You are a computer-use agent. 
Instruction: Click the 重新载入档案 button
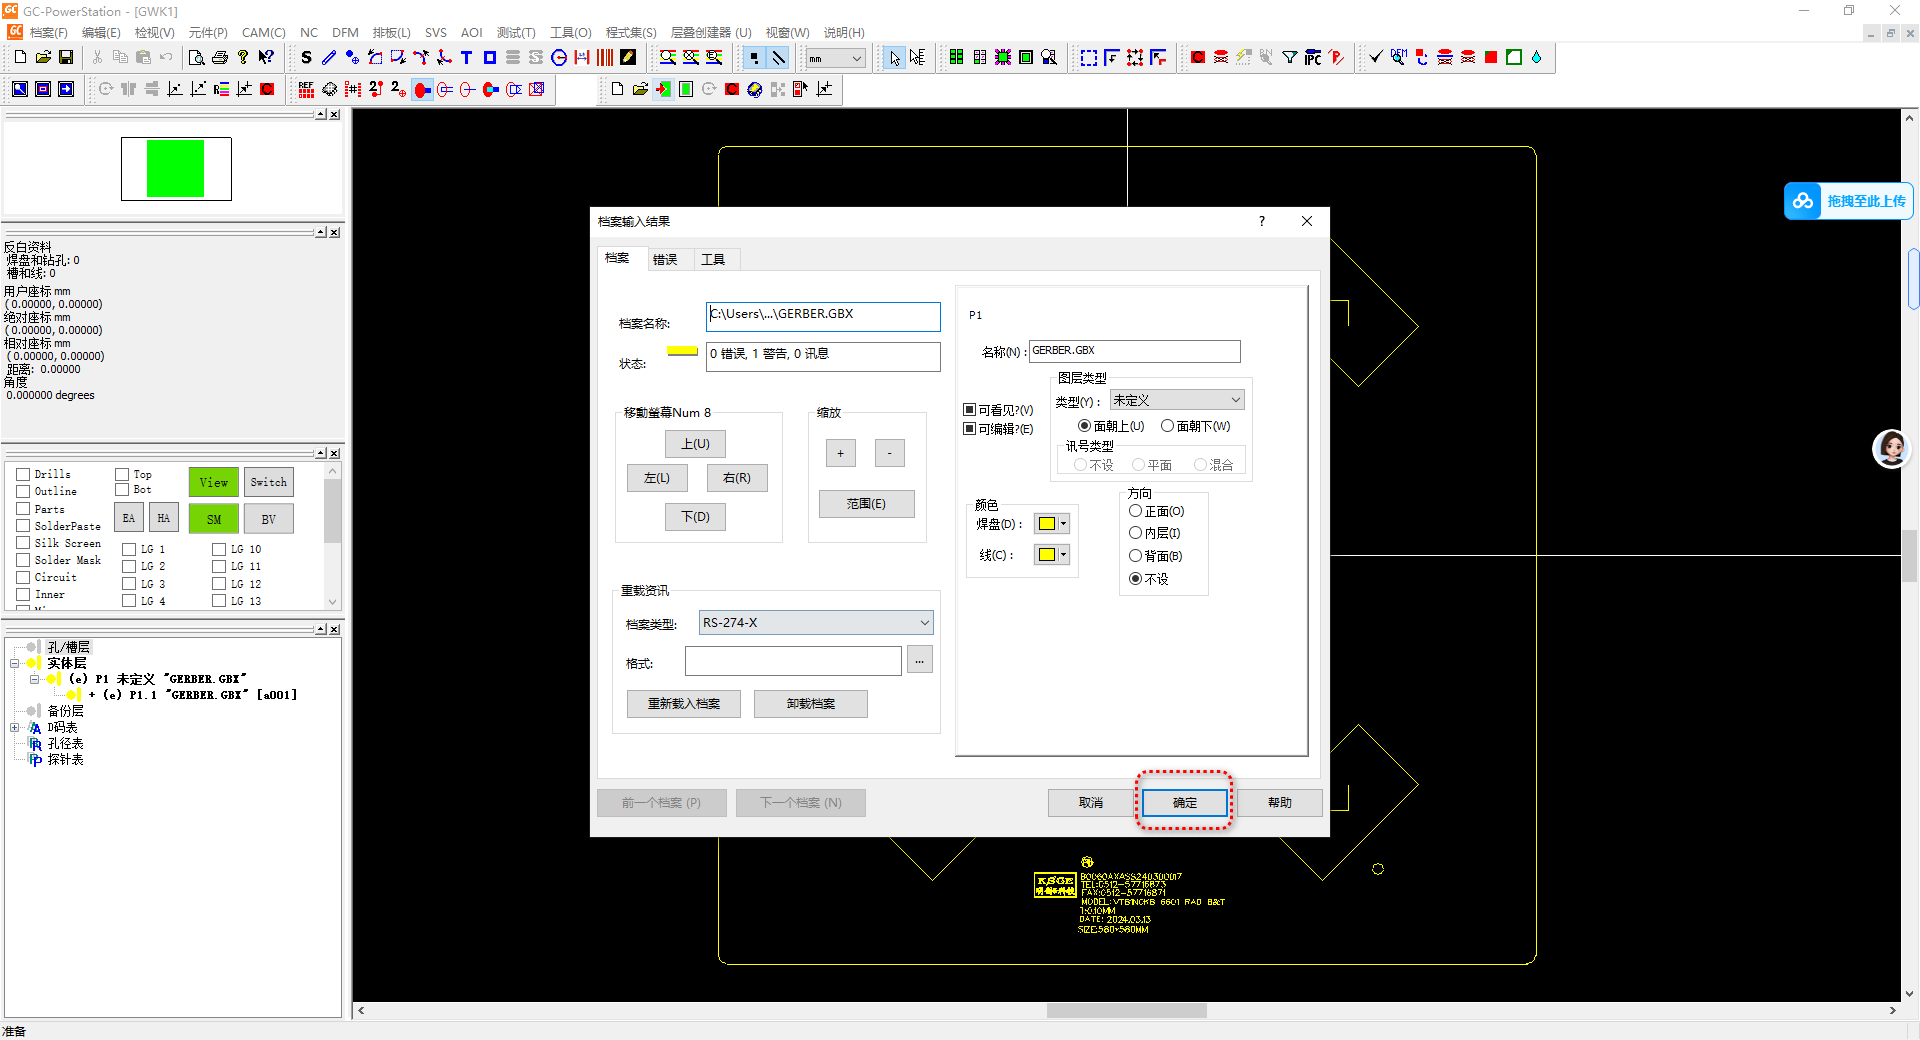pos(684,704)
